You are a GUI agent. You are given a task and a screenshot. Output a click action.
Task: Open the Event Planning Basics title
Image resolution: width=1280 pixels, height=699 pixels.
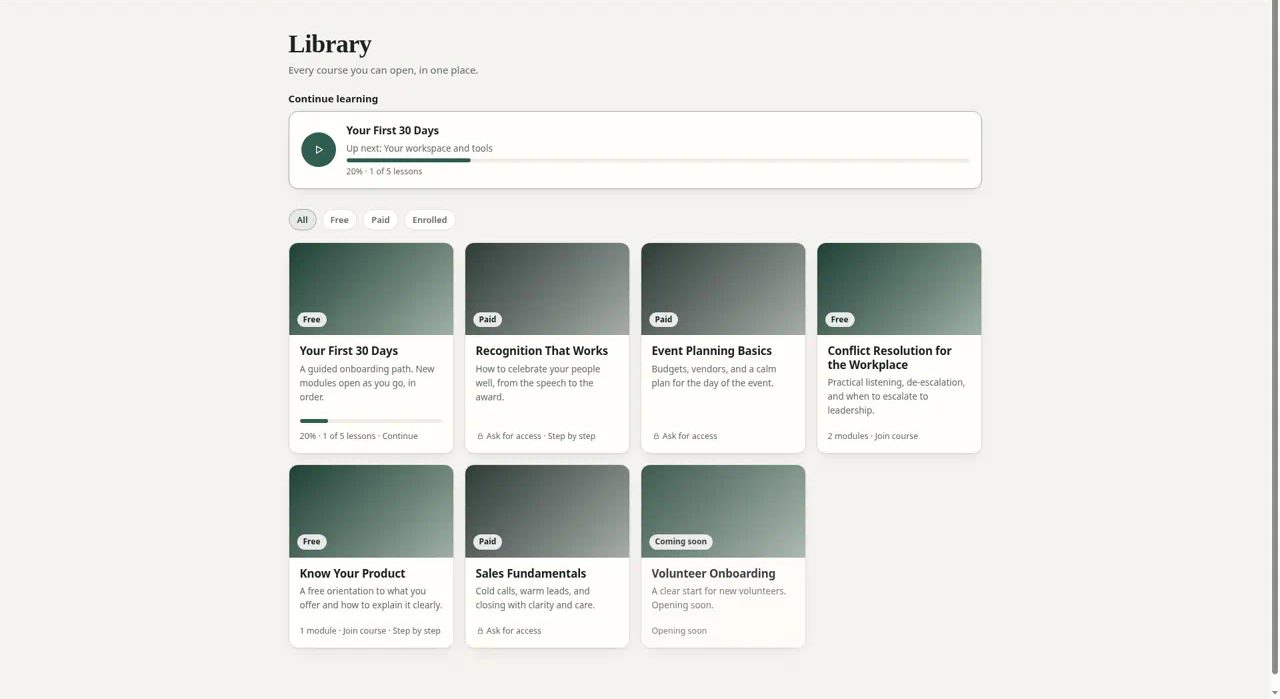711,351
